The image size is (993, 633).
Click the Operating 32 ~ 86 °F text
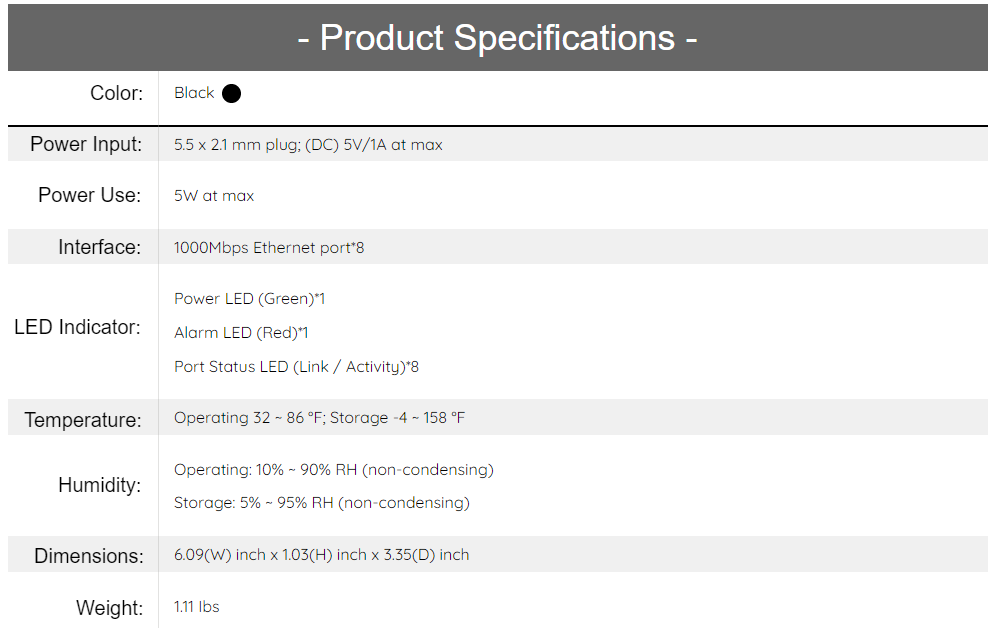[x=249, y=418]
